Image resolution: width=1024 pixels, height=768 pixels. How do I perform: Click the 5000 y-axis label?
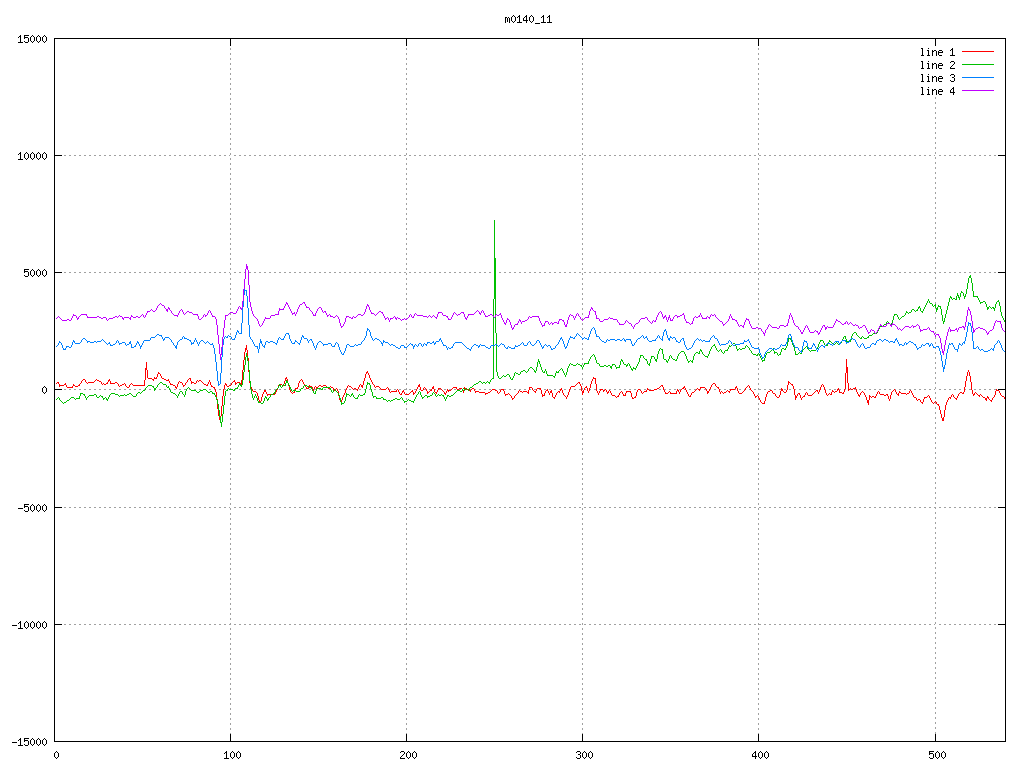point(35,273)
